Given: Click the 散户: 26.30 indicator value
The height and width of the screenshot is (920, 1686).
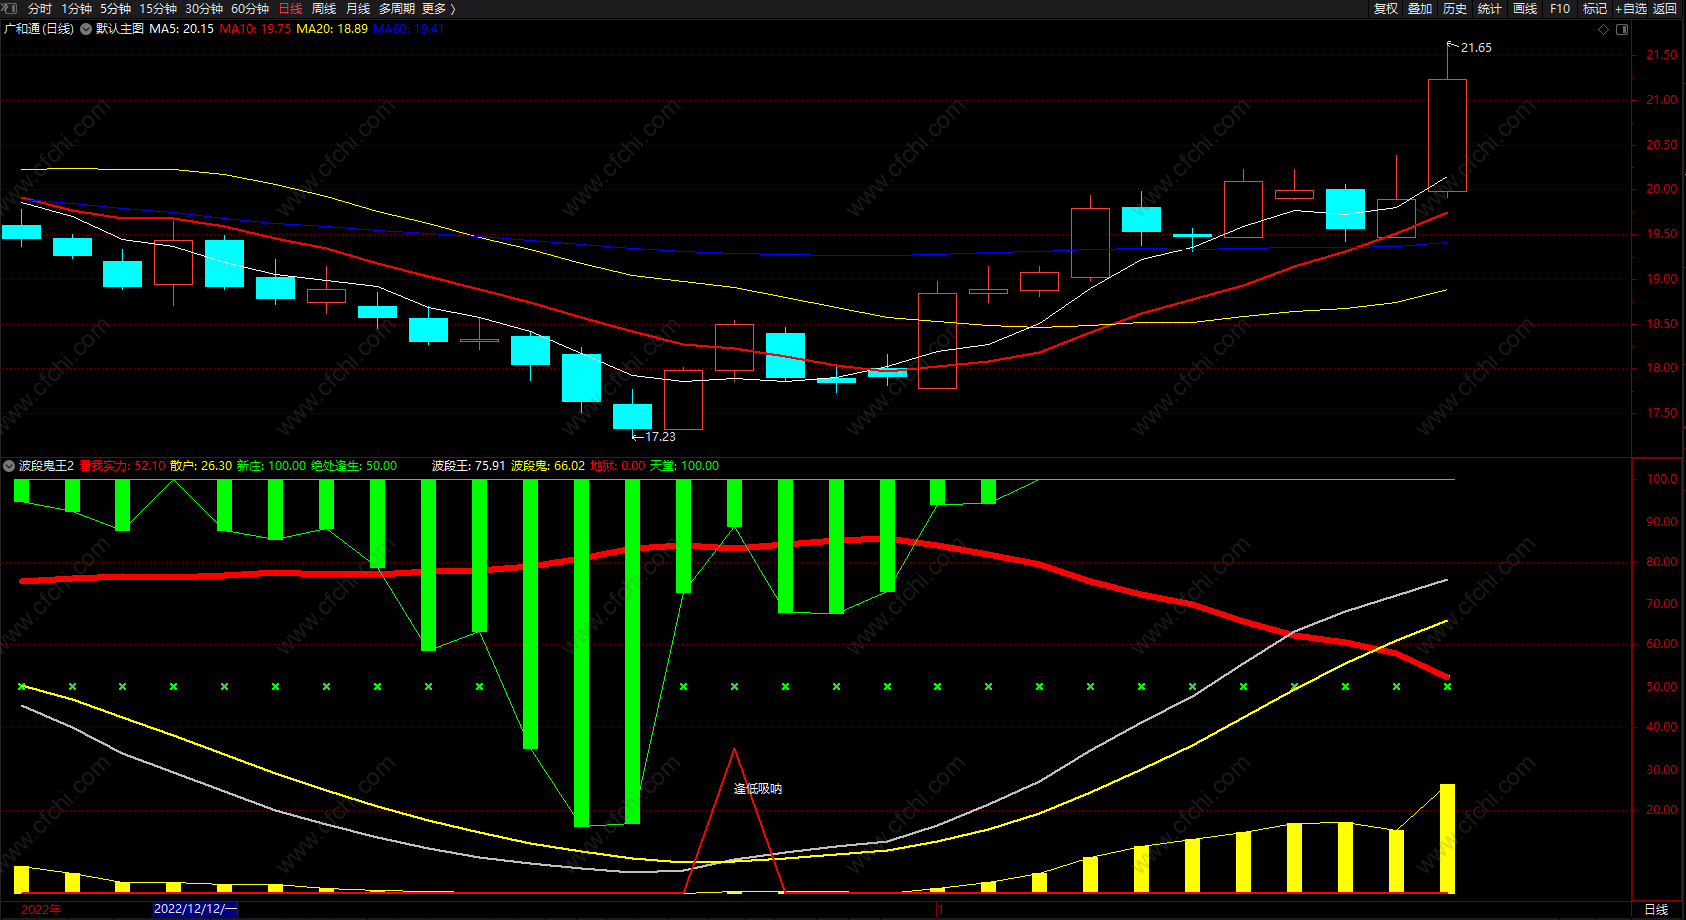Looking at the screenshot, I should point(201,466).
